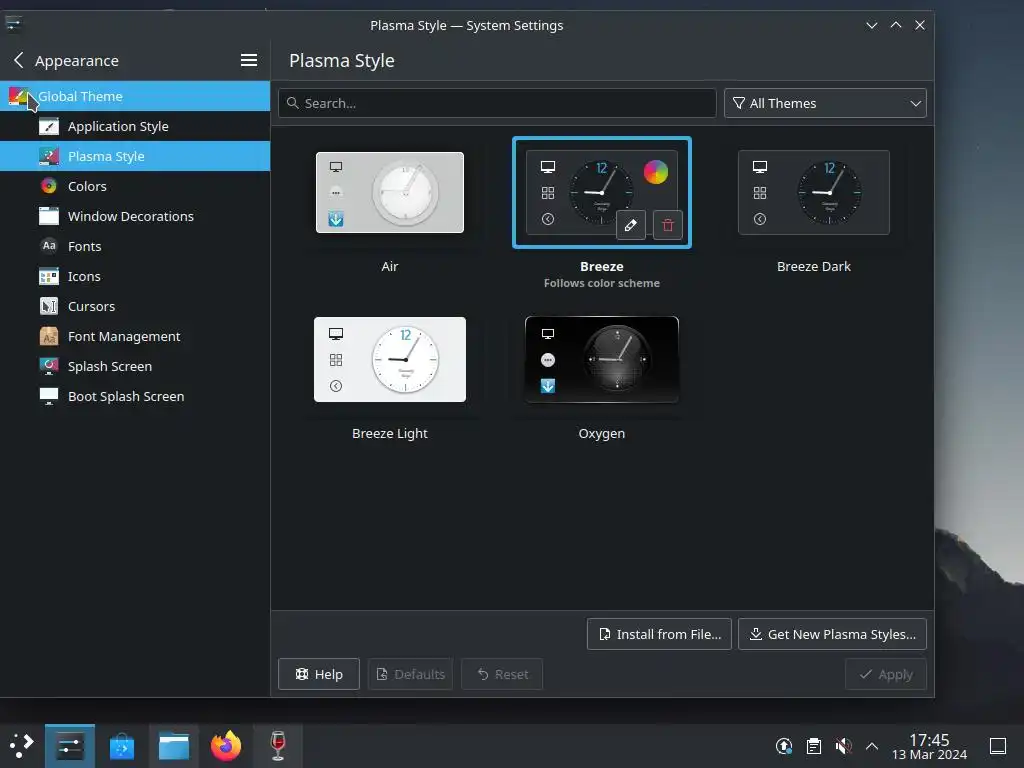Open the Boot Splash Screen page
1024x768 pixels.
click(x=135, y=396)
